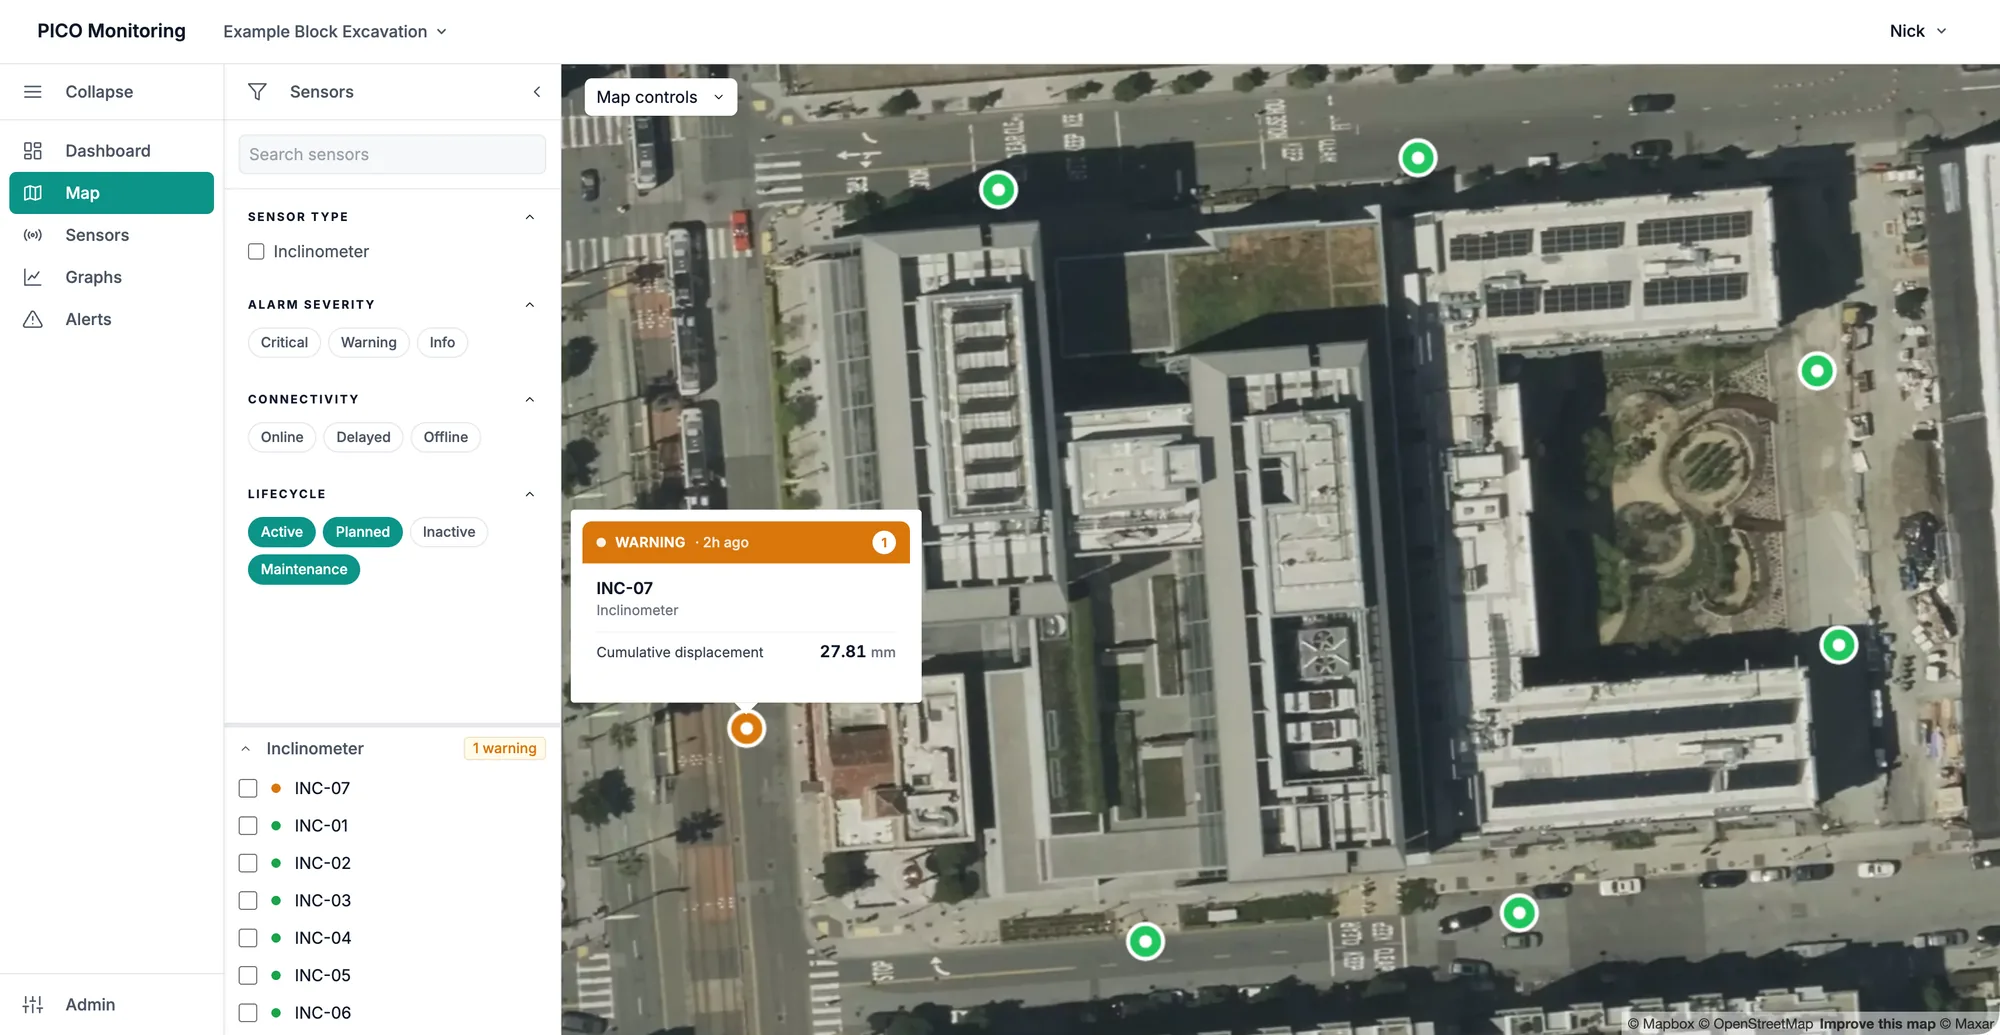The height and width of the screenshot is (1035, 2000).
Task: Click the orange INC-07 map marker
Action: 746,728
